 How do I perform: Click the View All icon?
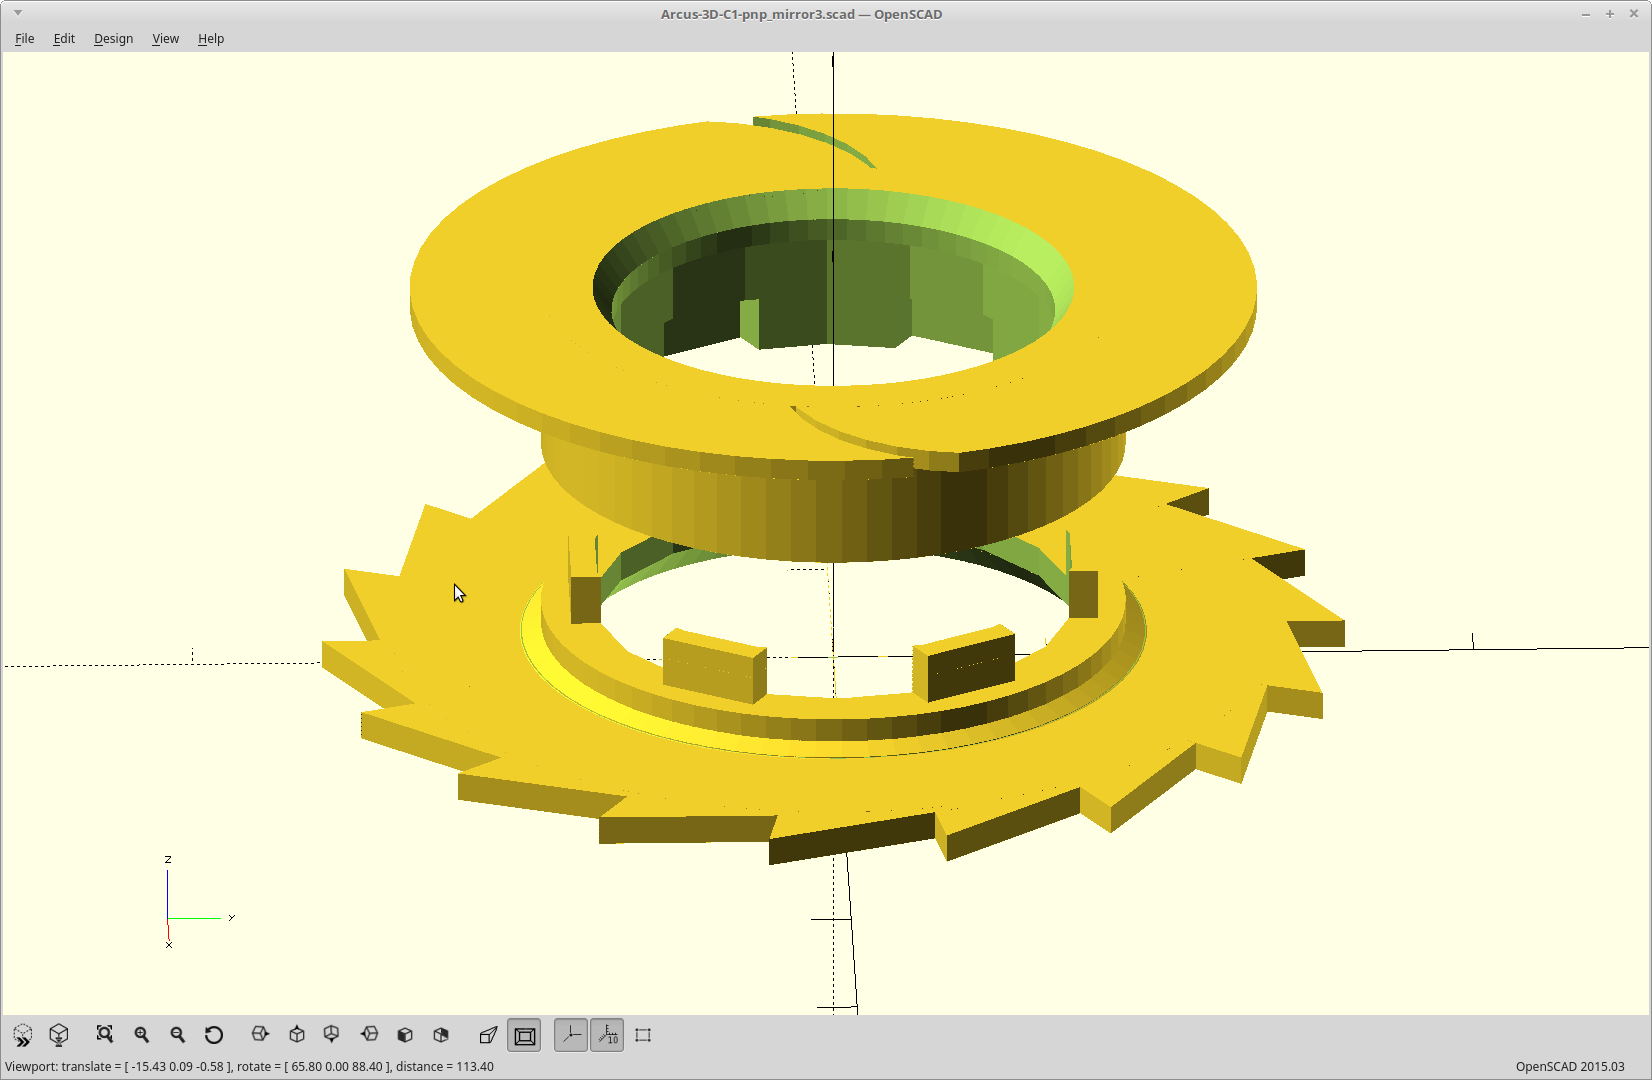pyautogui.click(x=105, y=1035)
